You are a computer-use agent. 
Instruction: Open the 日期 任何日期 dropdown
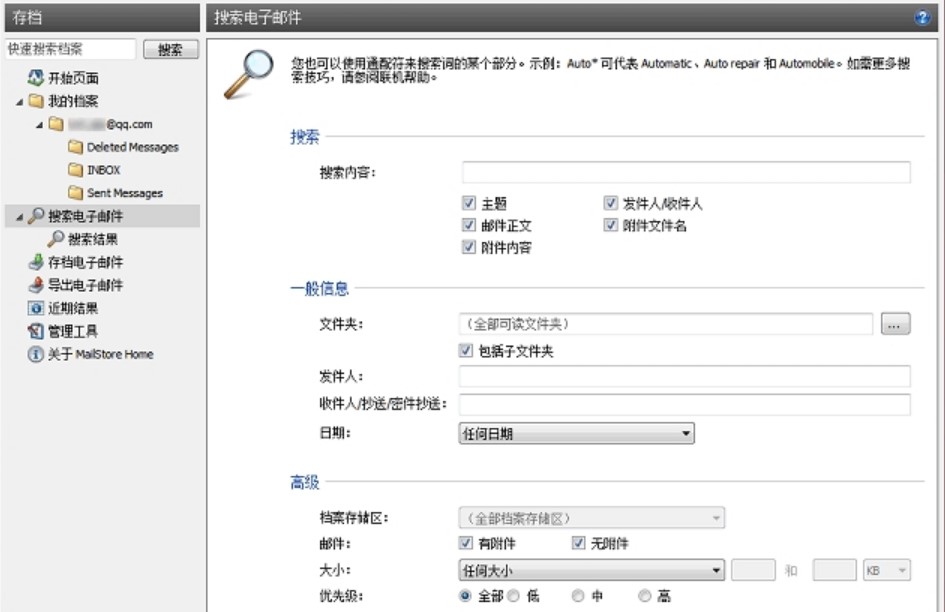coord(576,434)
